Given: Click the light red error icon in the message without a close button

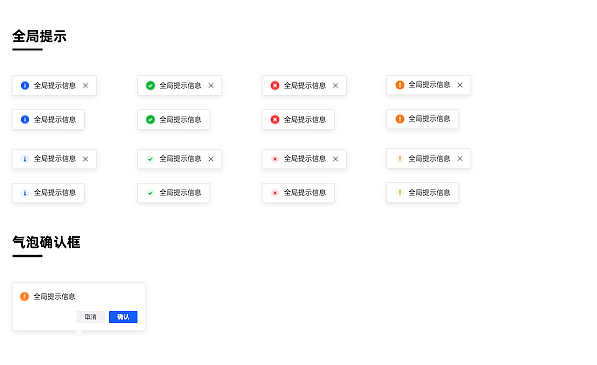Looking at the screenshot, I should 275,193.
